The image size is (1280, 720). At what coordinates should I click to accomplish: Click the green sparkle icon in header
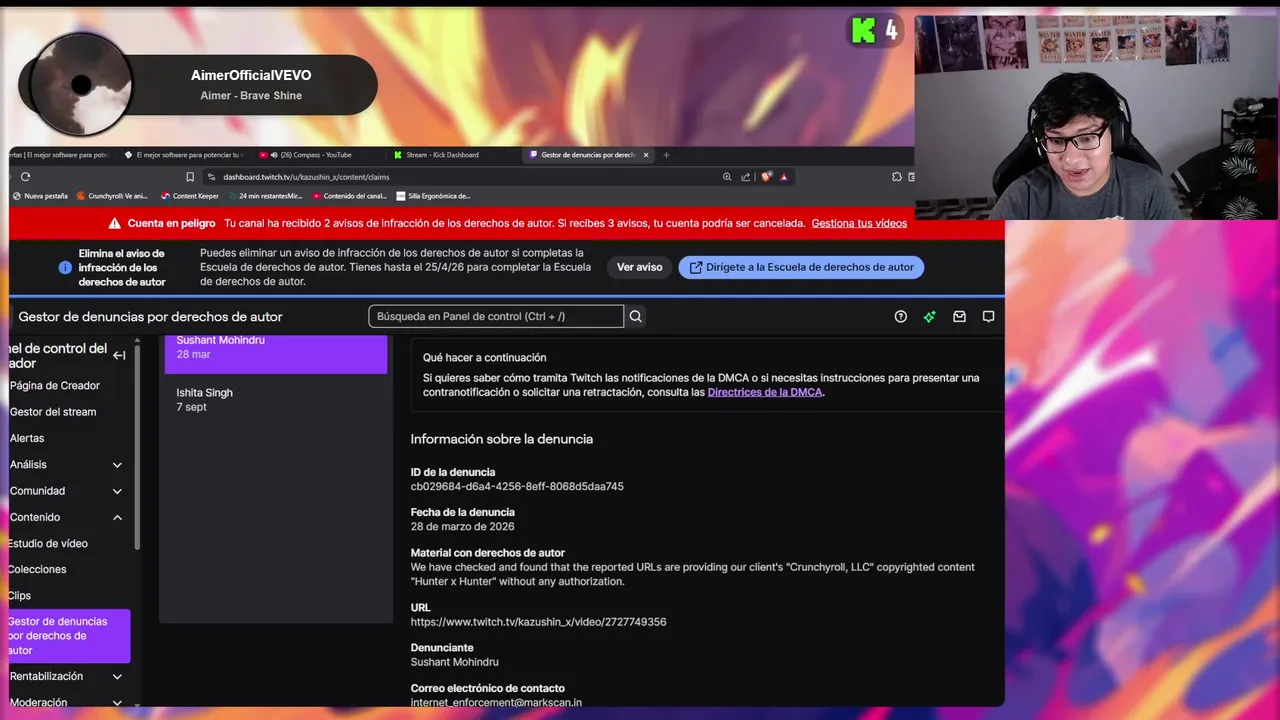[x=930, y=316]
